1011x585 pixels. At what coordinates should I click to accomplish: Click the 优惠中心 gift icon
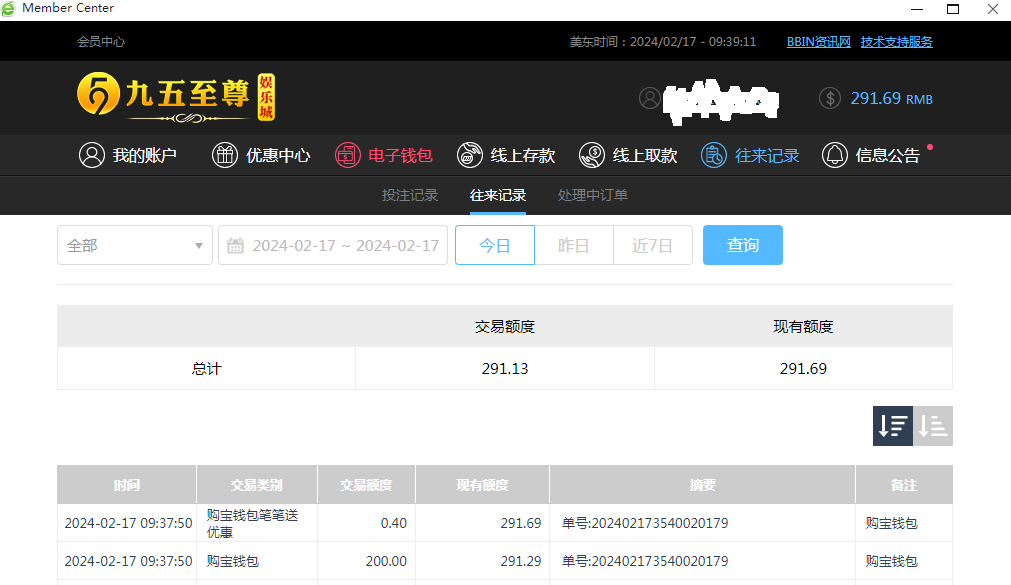(x=225, y=155)
